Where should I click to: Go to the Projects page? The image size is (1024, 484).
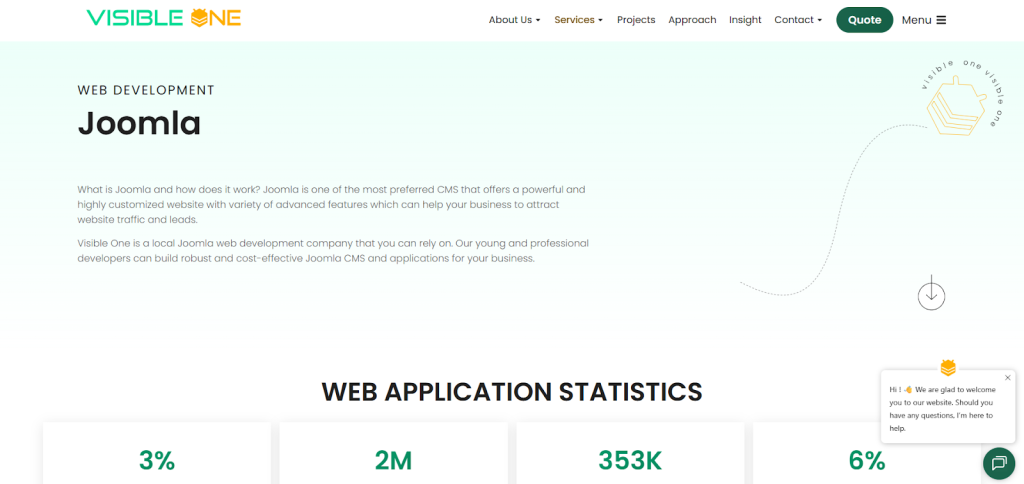[636, 20]
